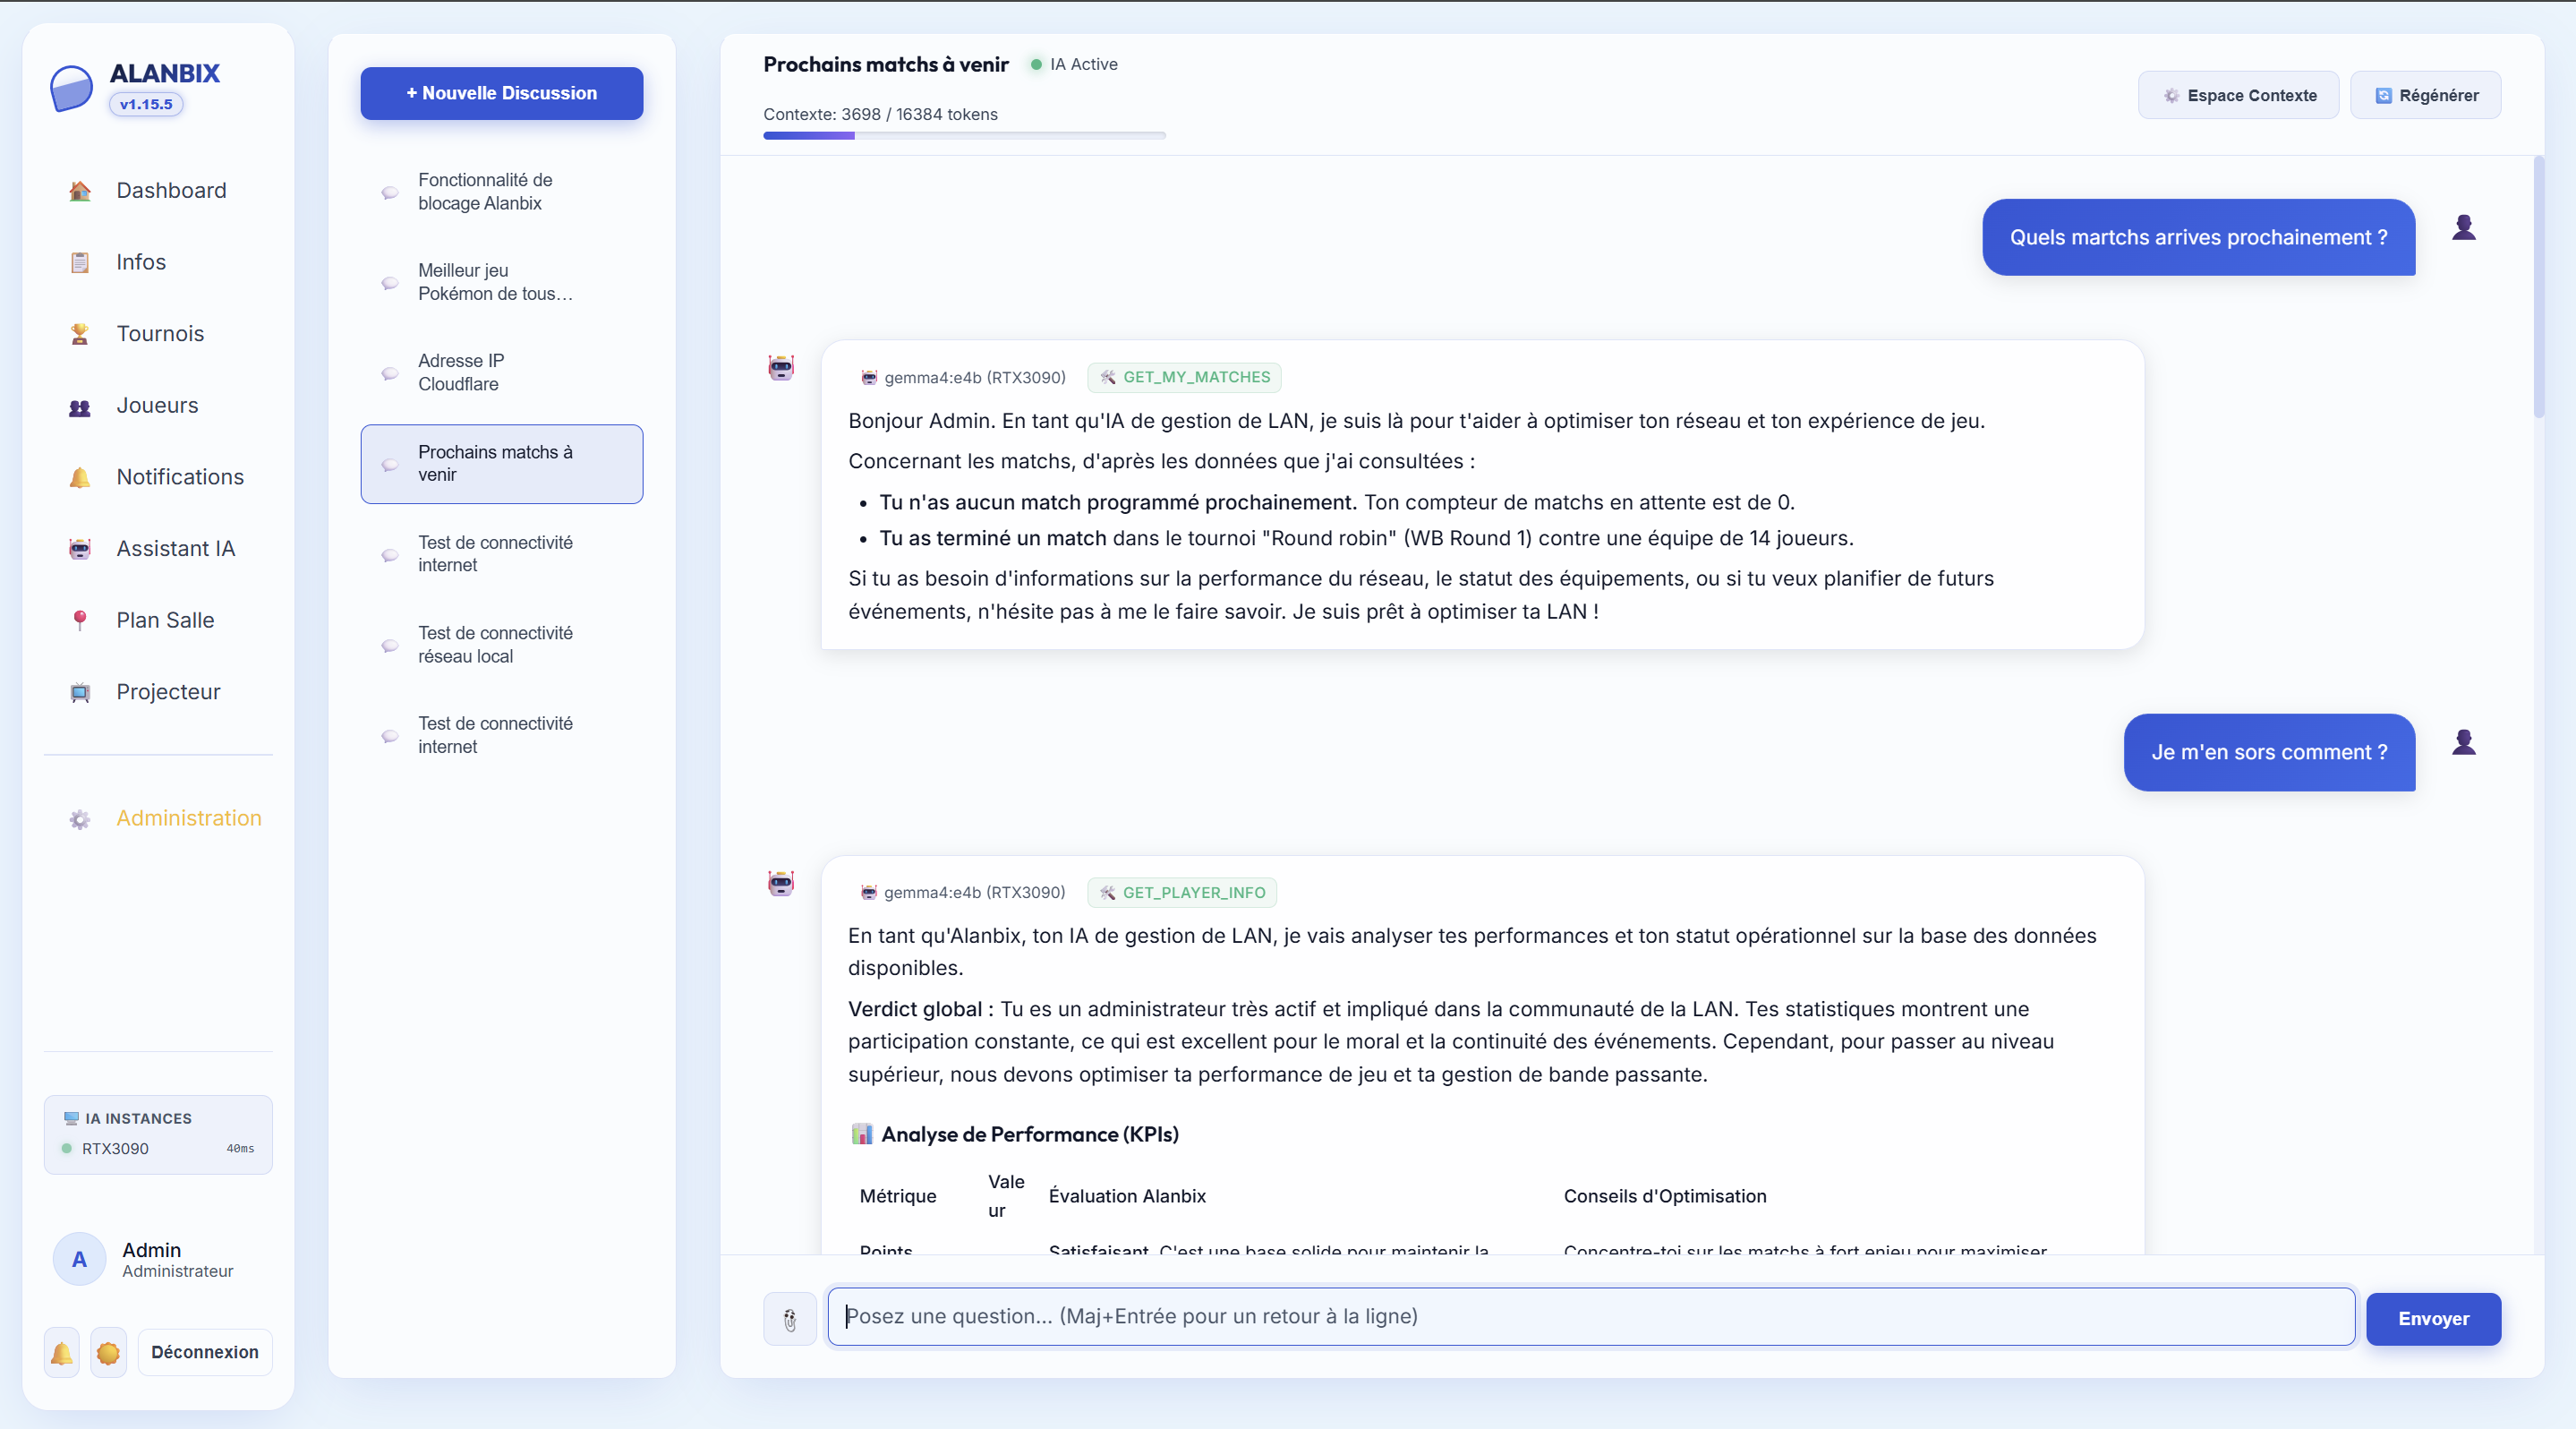Click the context tokens progress bar
Image resolution: width=2576 pixels, height=1429 pixels.
click(964, 136)
